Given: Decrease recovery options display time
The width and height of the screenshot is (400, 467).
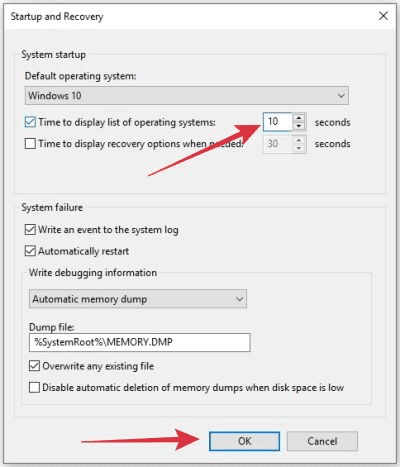Looking at the screenshot, I should [x=299, y=148].
